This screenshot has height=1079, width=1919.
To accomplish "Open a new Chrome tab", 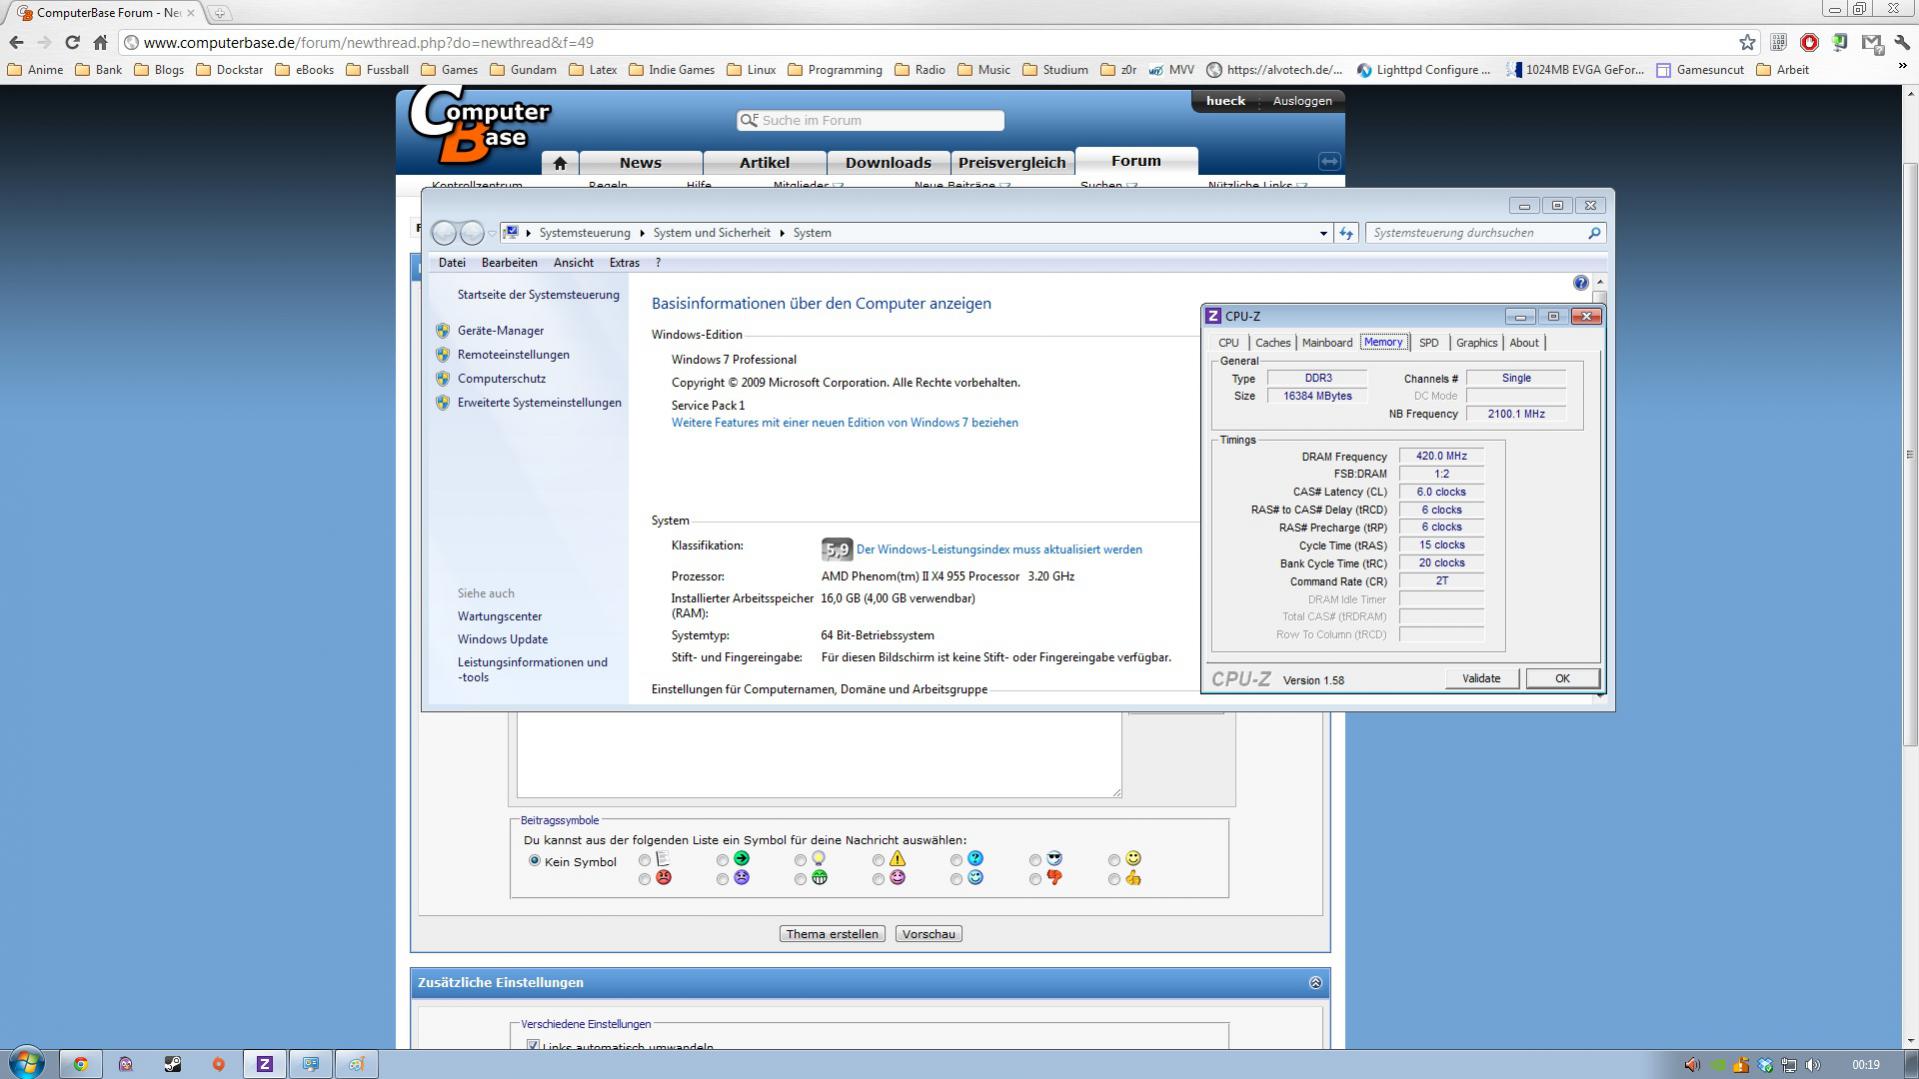I will pyautogui.click(x=219, y=13).
